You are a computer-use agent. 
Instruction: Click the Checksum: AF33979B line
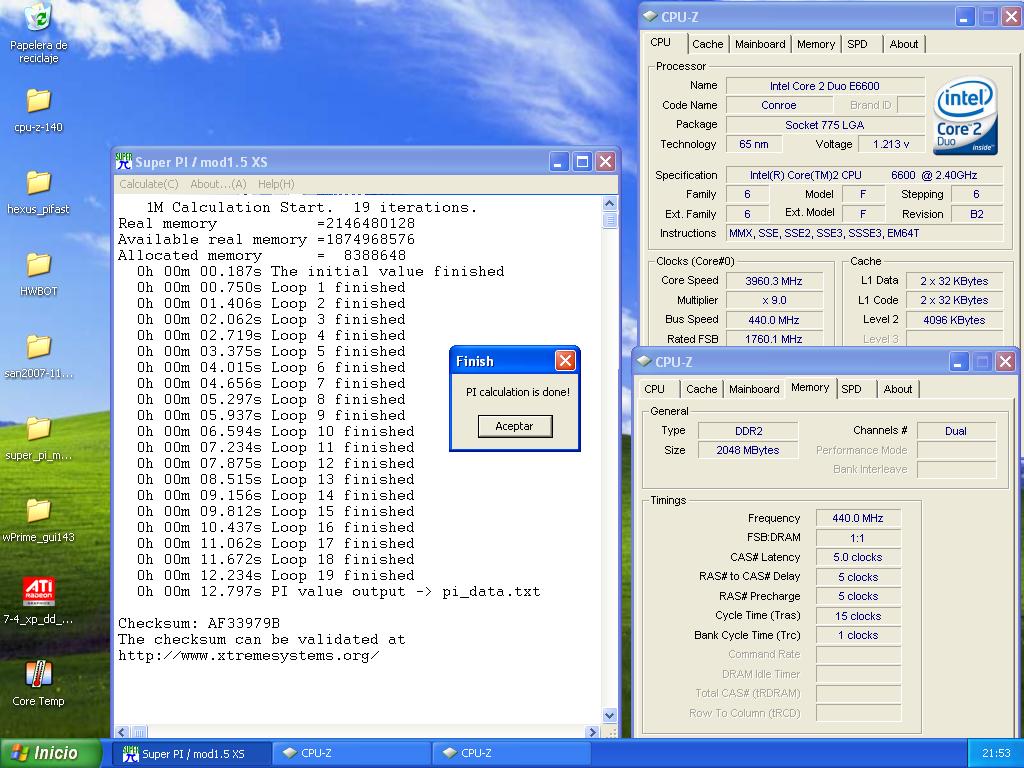pyautogui.click(x=199, y=624)
